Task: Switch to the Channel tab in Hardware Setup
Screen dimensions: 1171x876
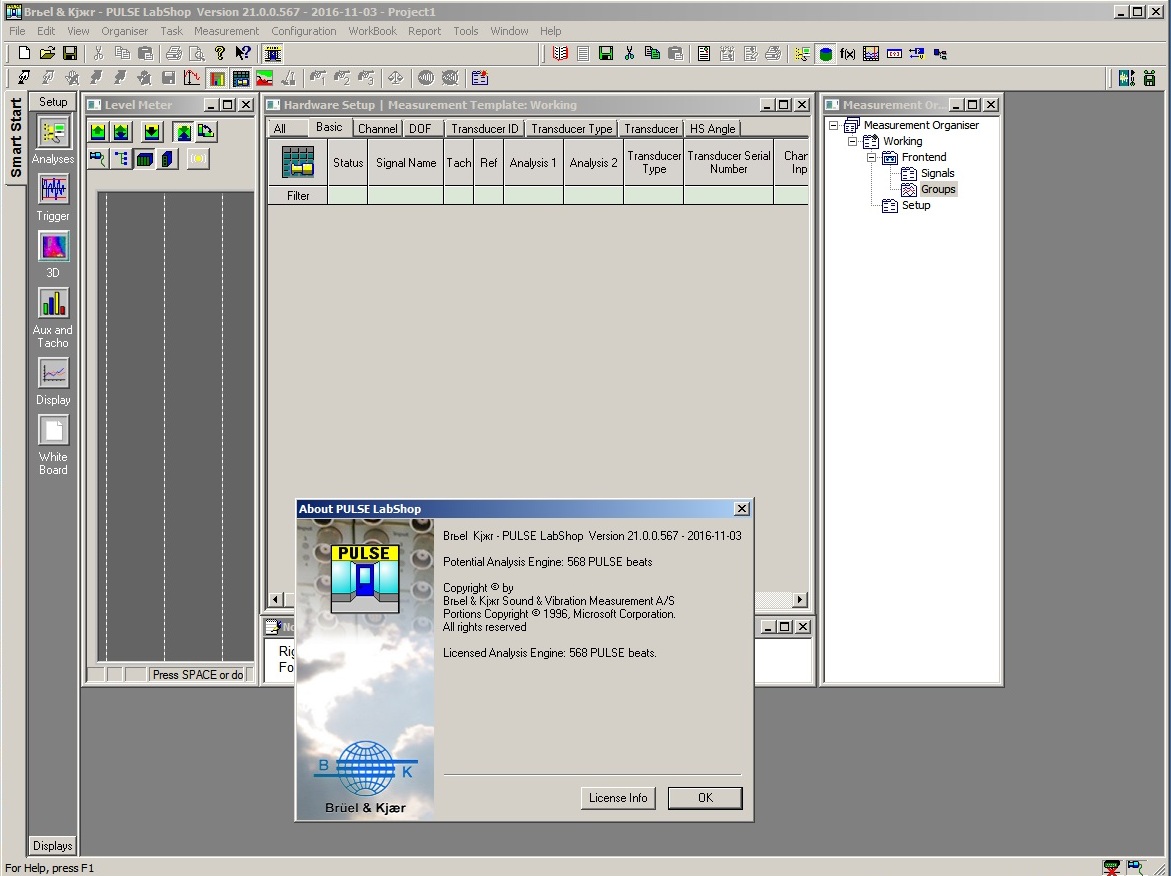Action: [x=377, y=128]
